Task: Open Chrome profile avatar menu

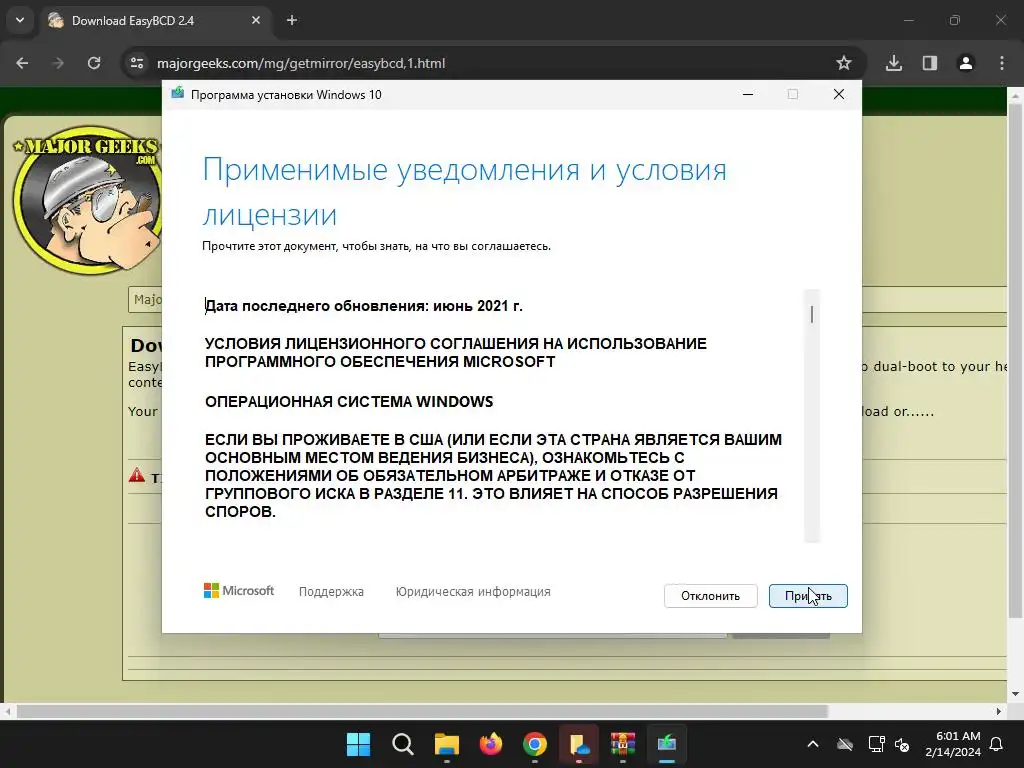Action: click(966, 63)
